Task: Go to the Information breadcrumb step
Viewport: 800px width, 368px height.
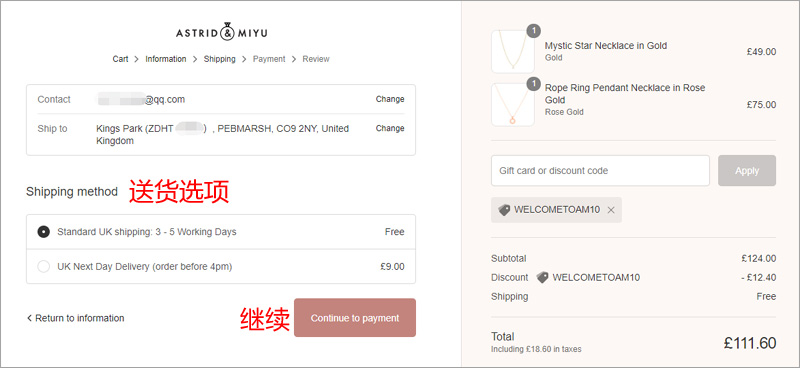Action: (x=166, y=59)
